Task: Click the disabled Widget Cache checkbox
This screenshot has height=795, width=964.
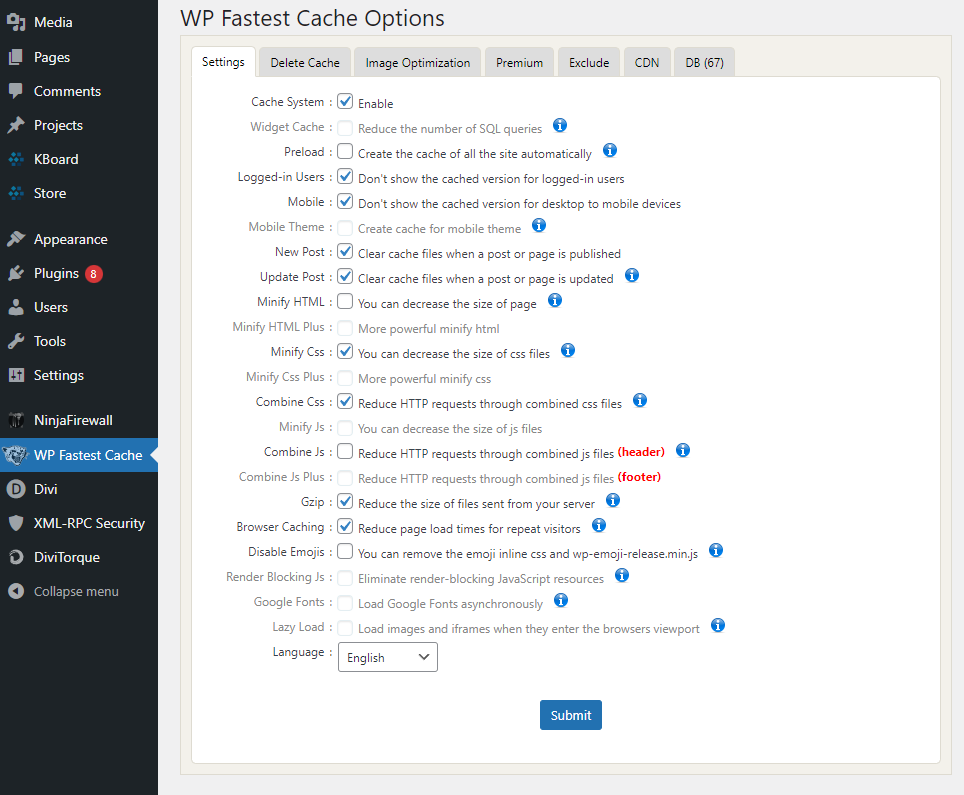Action: click(x=345, y=127)
